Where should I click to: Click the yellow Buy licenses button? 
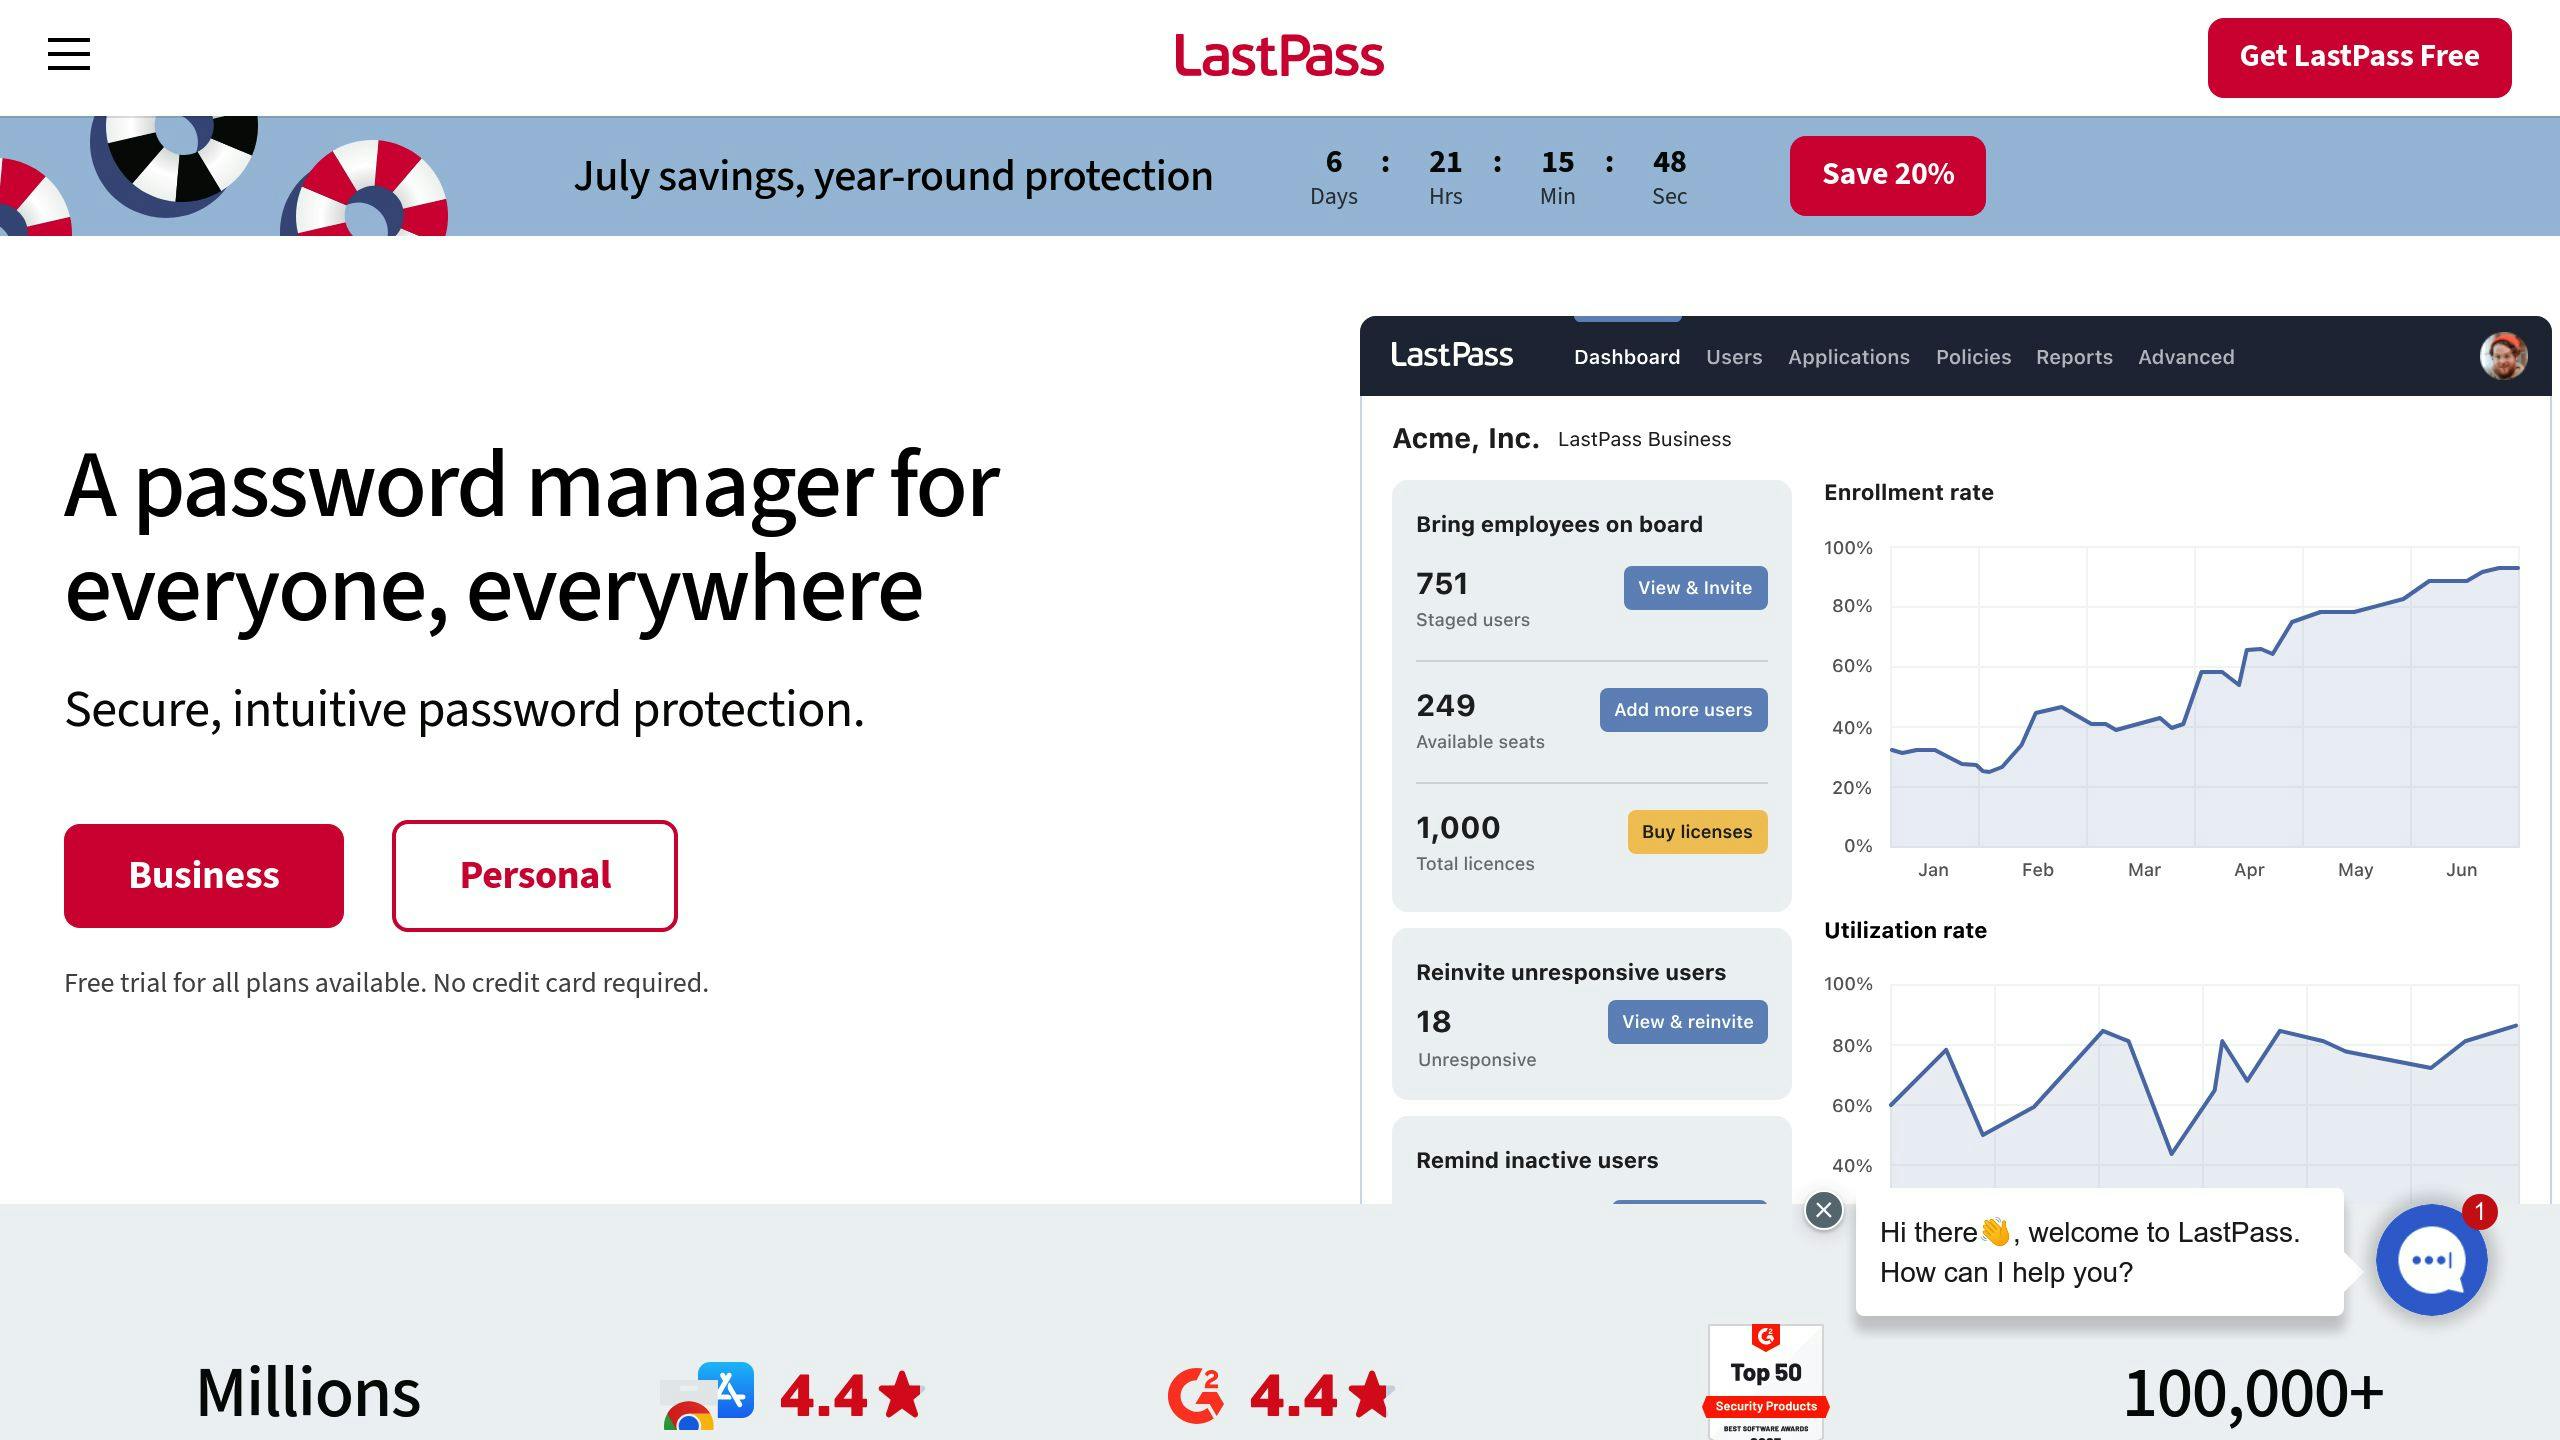[x=1697, y=832]
